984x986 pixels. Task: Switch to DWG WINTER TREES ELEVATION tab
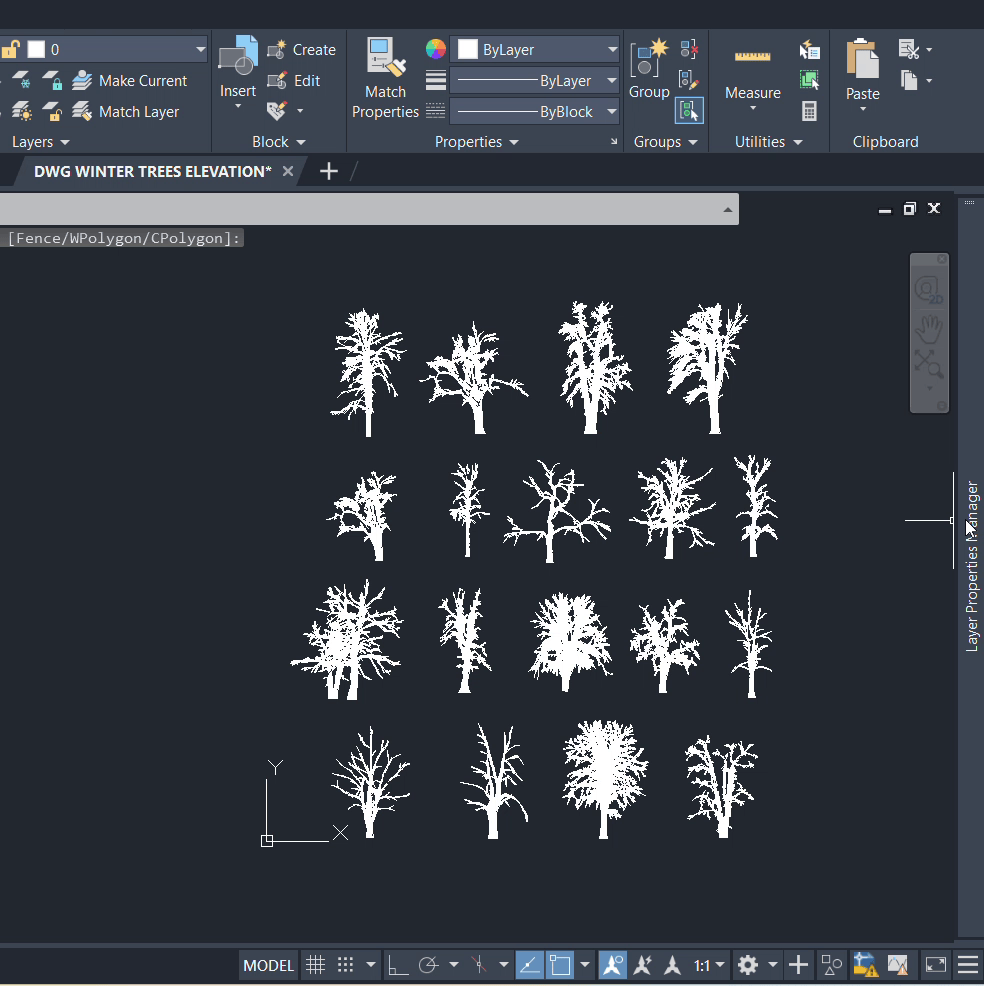tap(152, 171)
